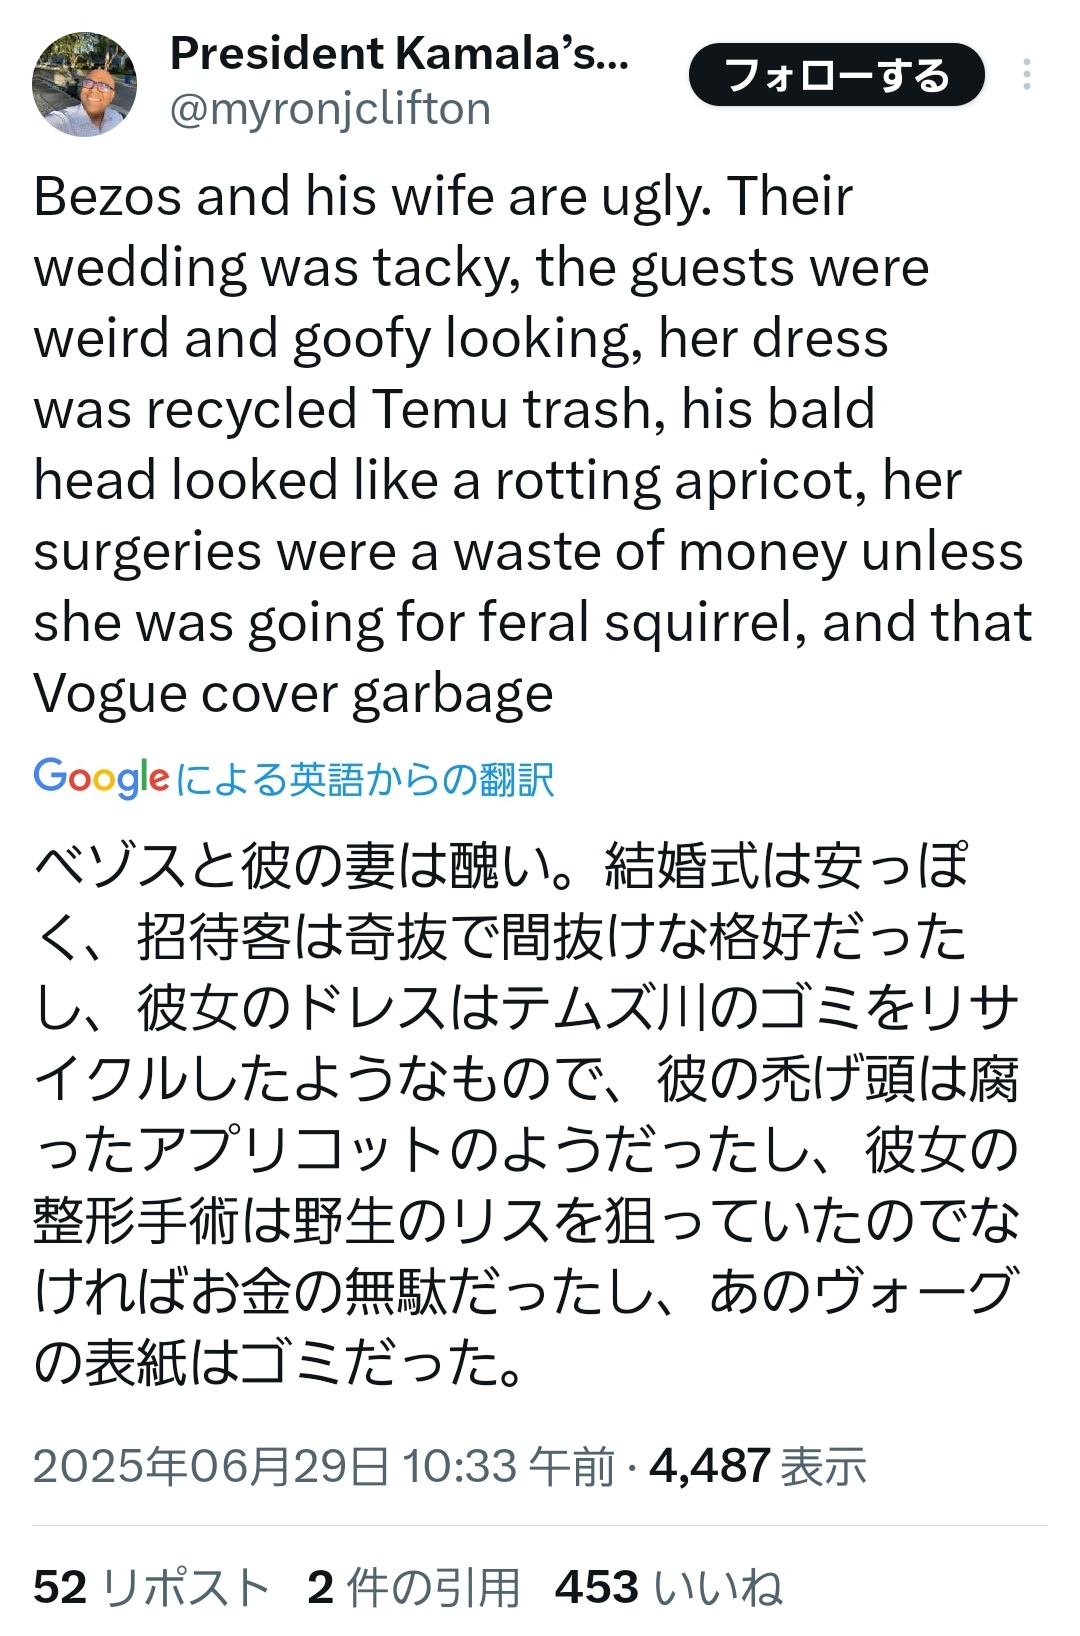The image size is (1080, 1636).
Task: Open the tweet author's profile picture
Action: pos(84,84)
